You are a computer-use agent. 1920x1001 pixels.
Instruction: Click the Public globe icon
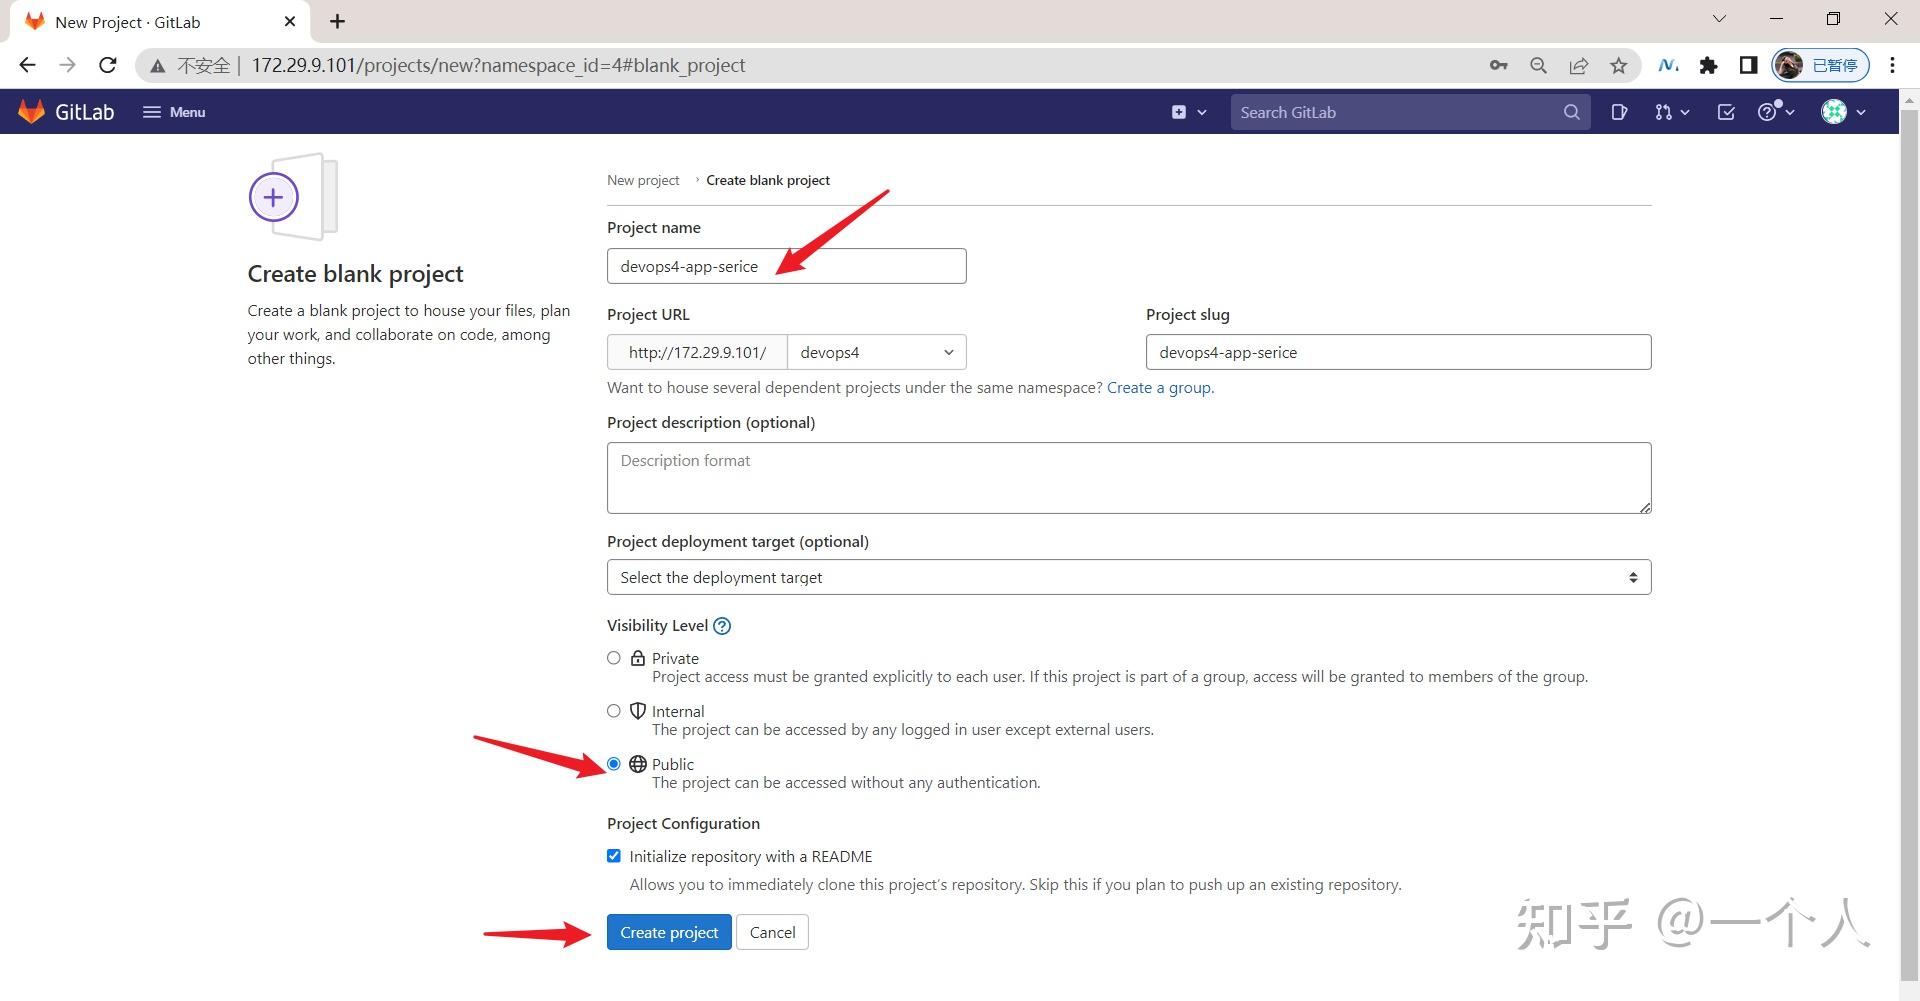point(638,764)
